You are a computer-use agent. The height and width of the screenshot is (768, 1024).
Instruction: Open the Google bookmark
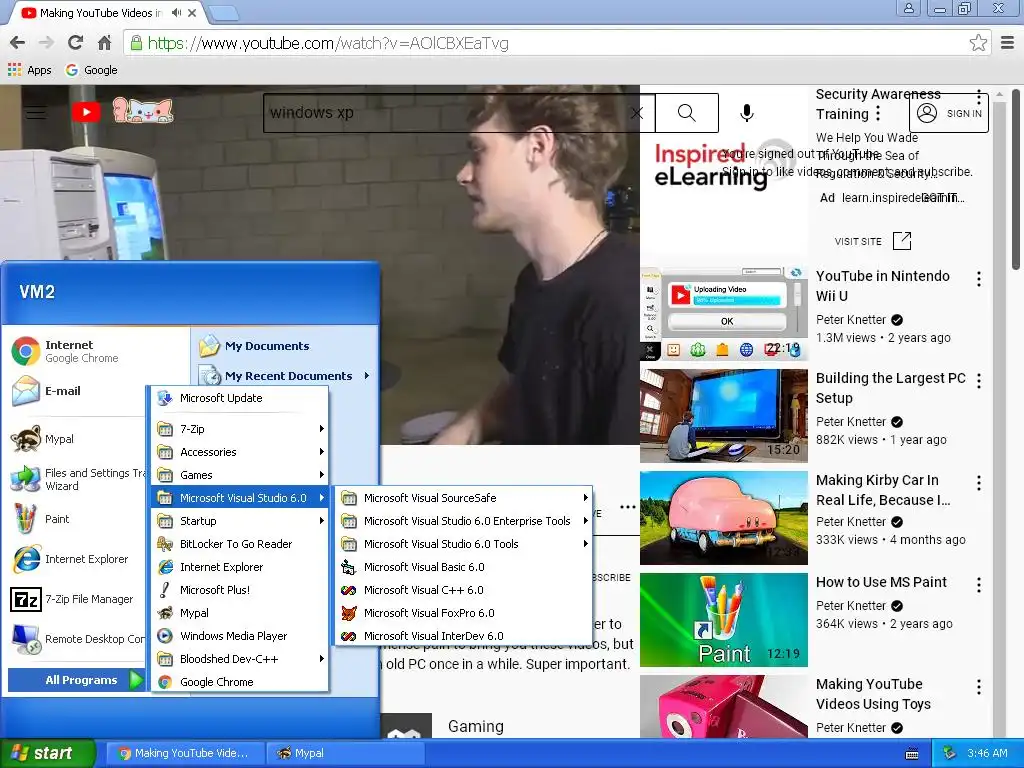[x=92, y=70]
